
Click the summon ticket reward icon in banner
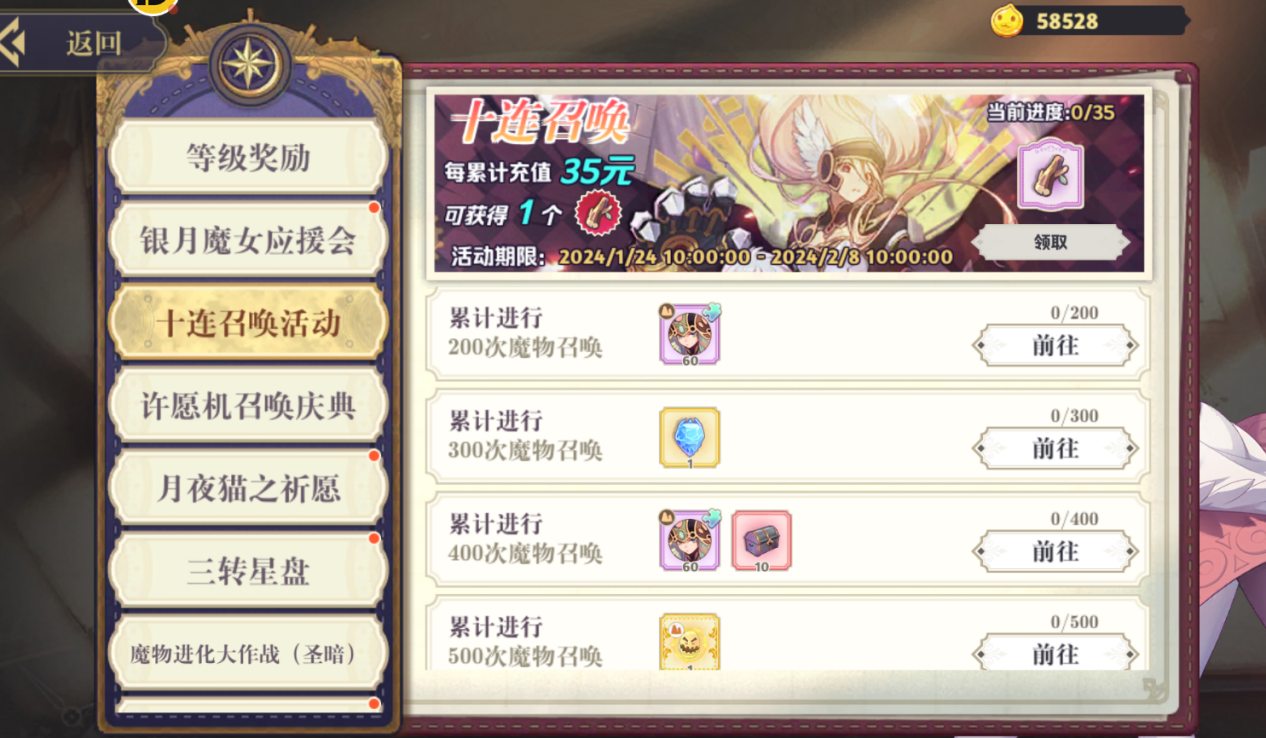tap(1050, 176)
